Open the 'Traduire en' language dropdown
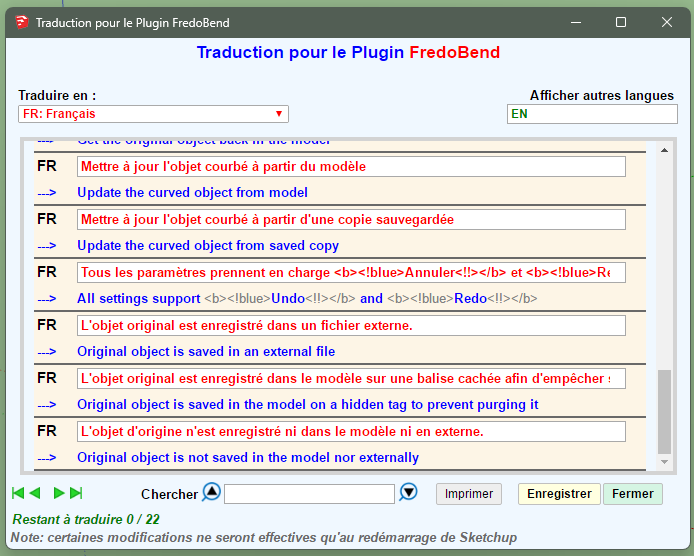694x556 pixels. click(153, 114)
